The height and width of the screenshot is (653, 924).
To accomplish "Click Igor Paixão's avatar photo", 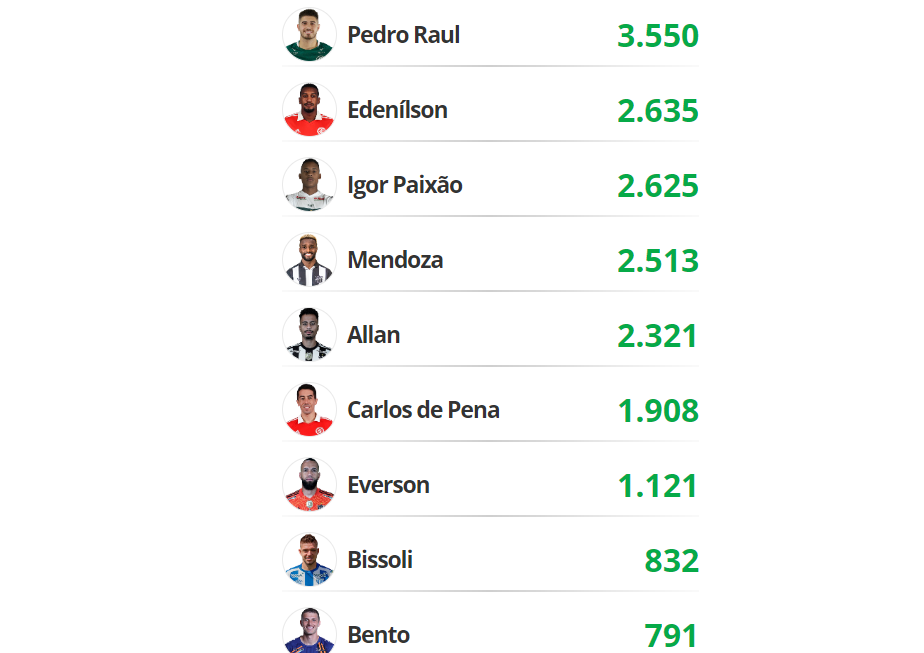I will coord(309,184).
